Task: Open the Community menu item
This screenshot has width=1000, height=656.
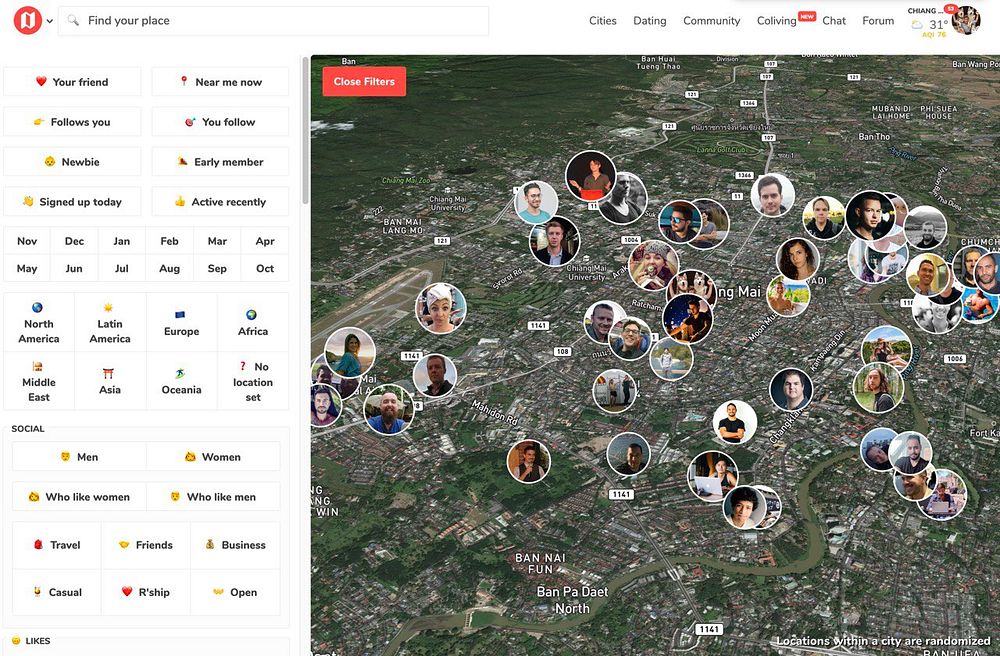Action: click(712, 20)
